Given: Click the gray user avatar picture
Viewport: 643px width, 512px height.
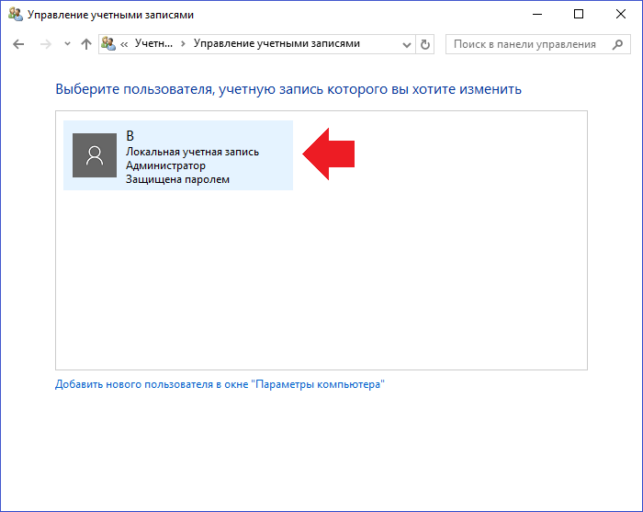Looking at the screenshot, I should (95, 155).
